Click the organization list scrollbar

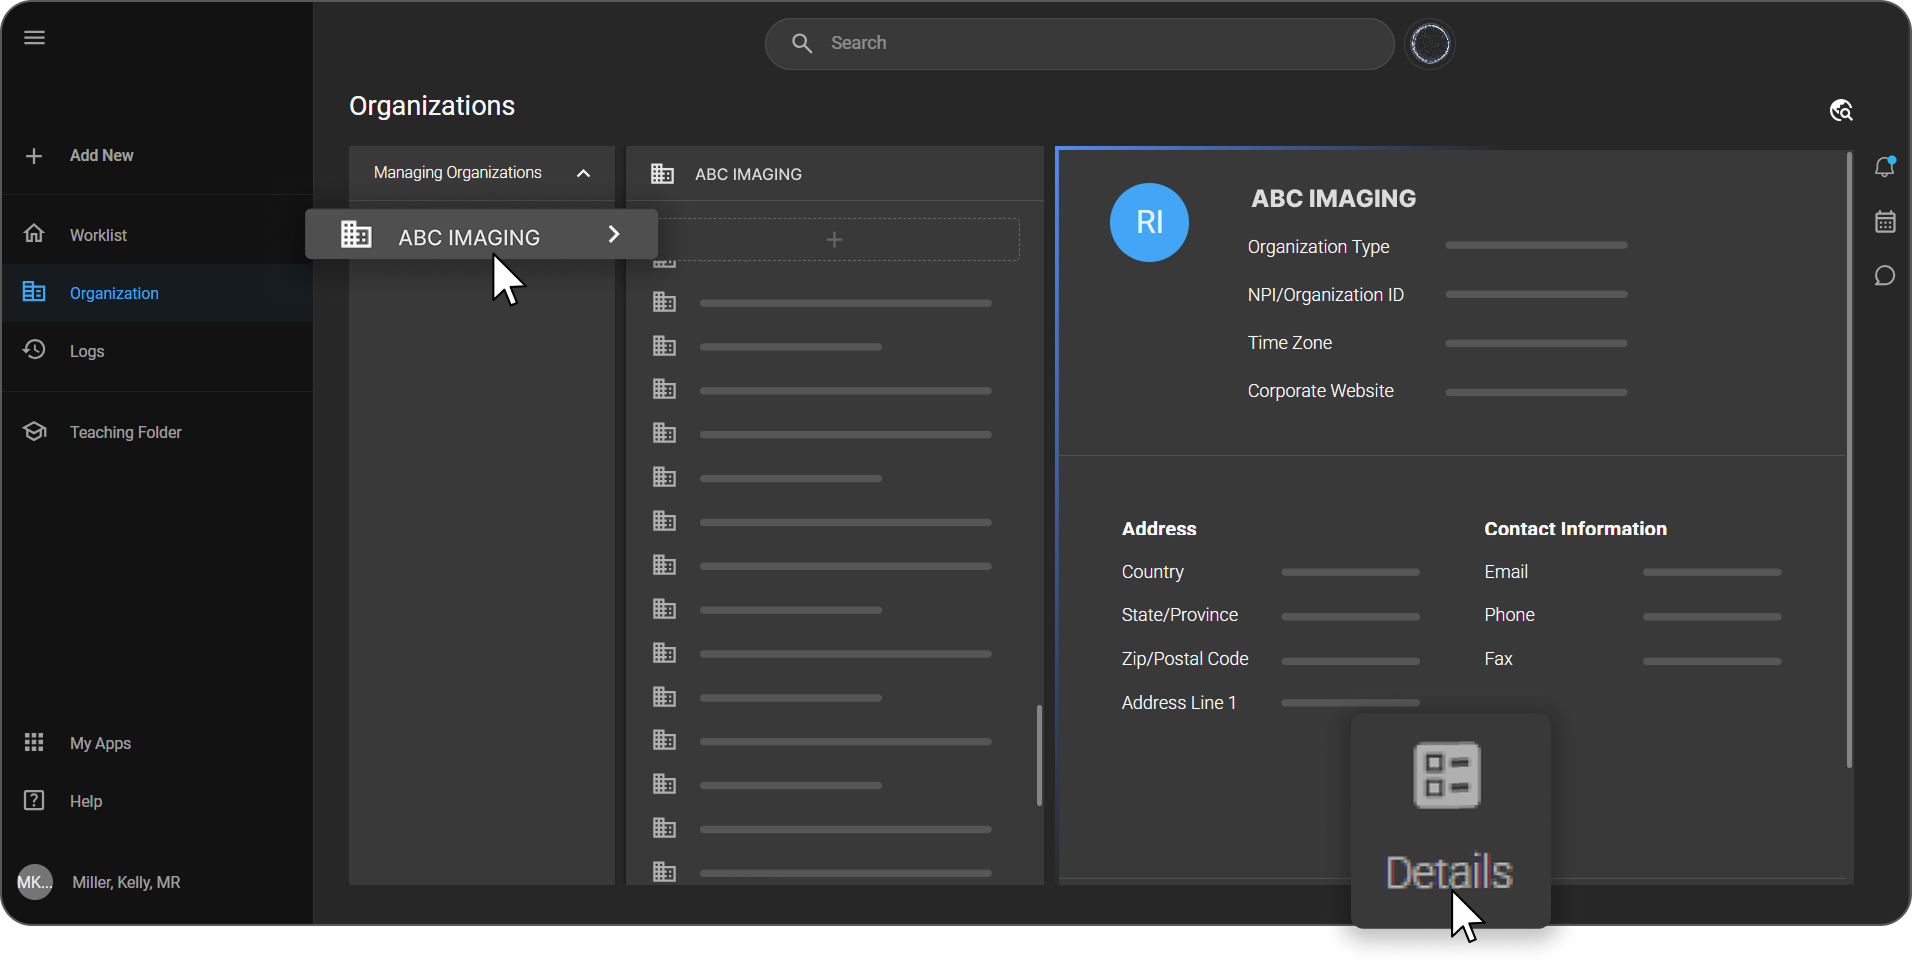[x=1039, y=755]
